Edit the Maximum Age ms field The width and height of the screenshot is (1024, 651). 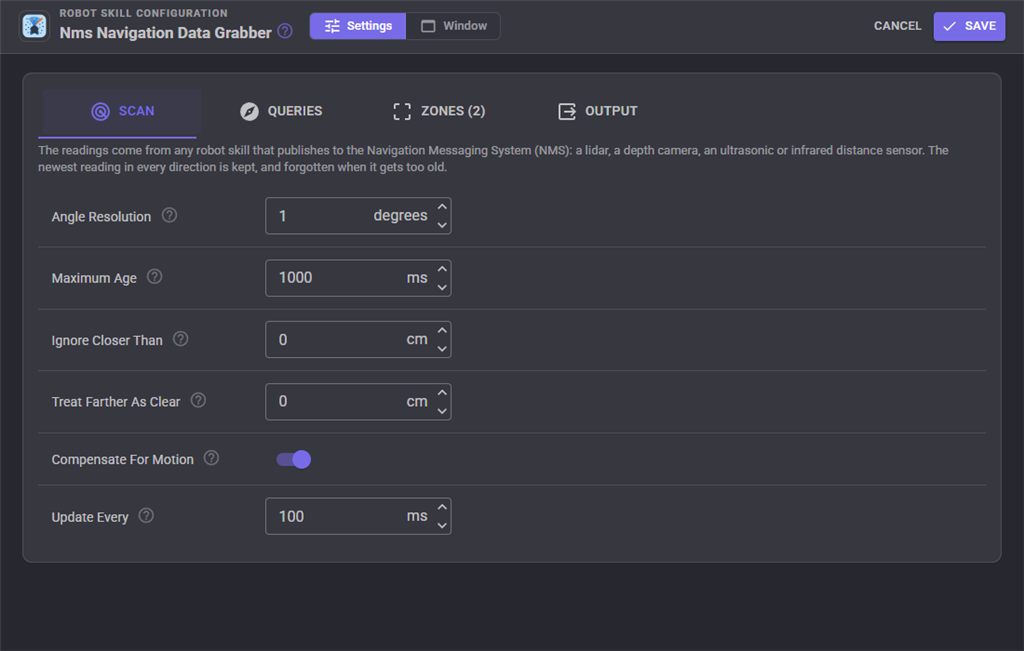358,278
